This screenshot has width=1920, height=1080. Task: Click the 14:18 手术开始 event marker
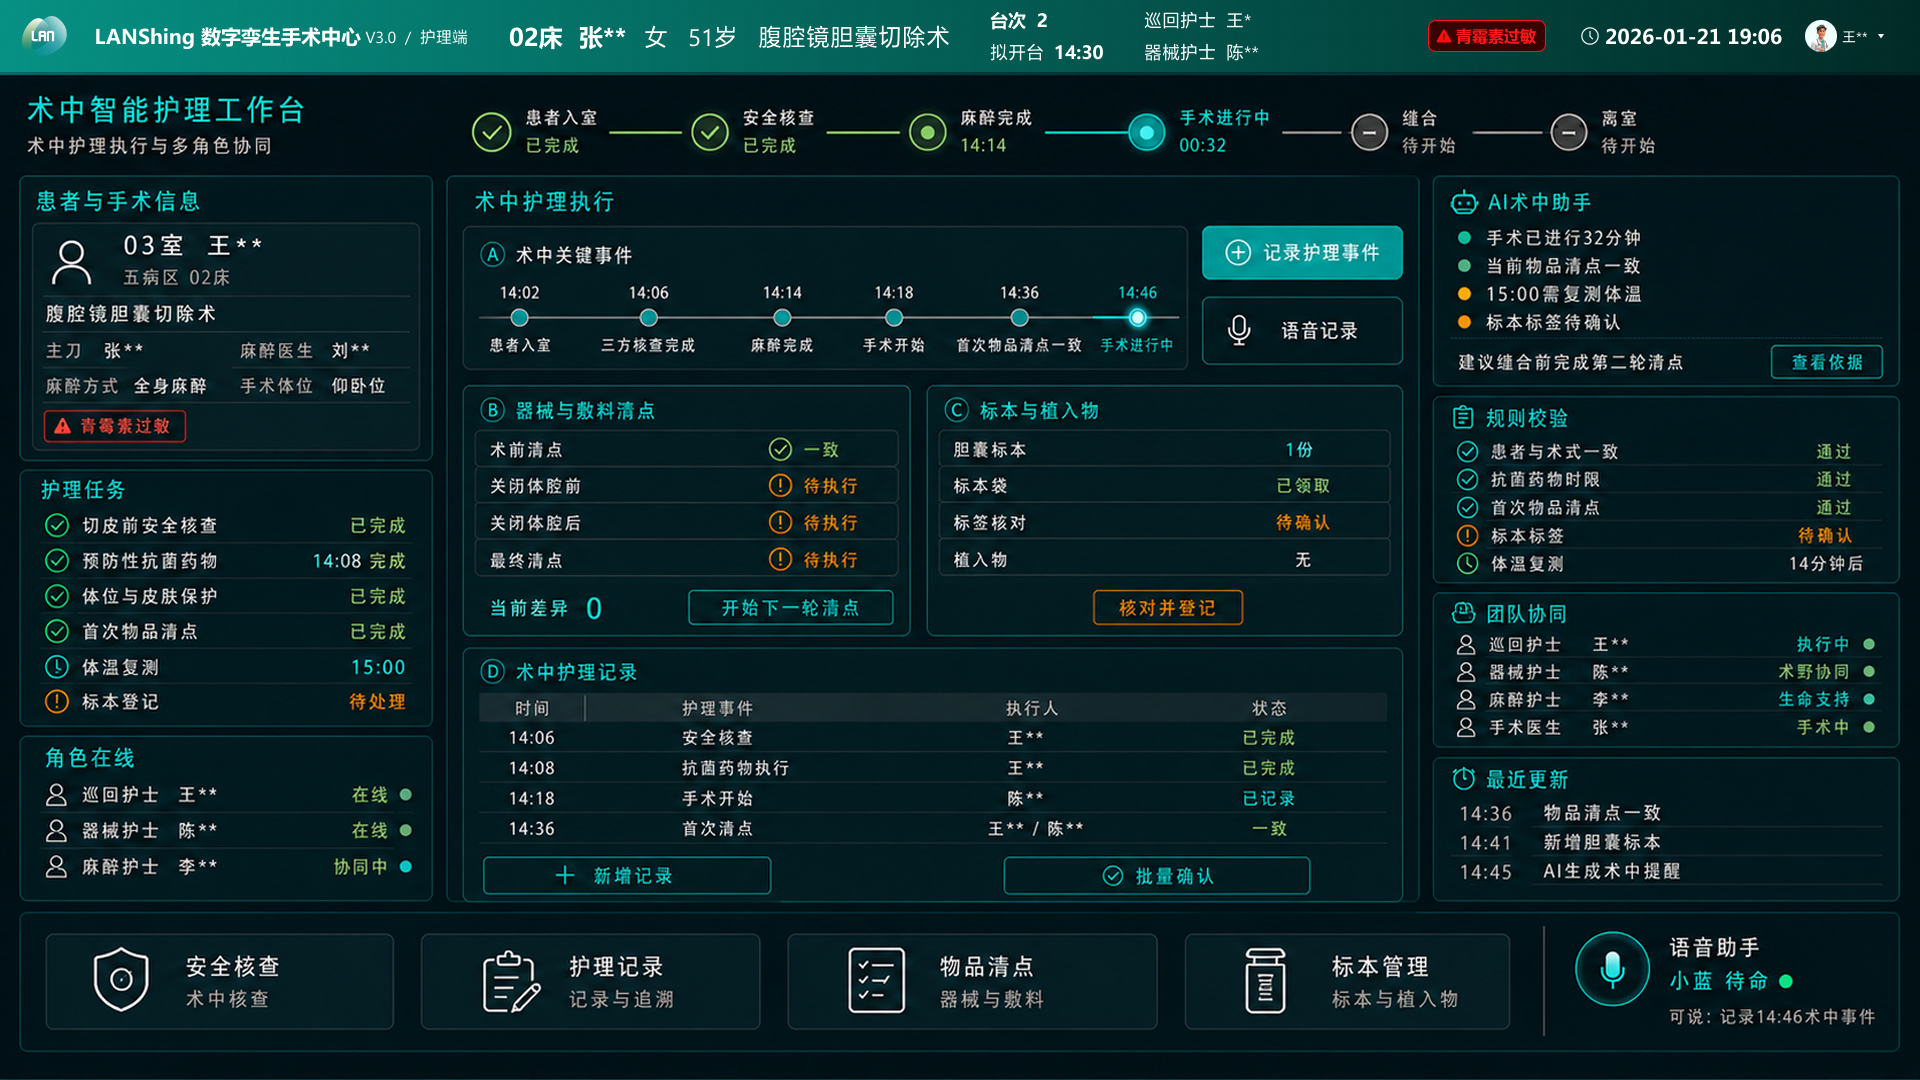[894, 318]
